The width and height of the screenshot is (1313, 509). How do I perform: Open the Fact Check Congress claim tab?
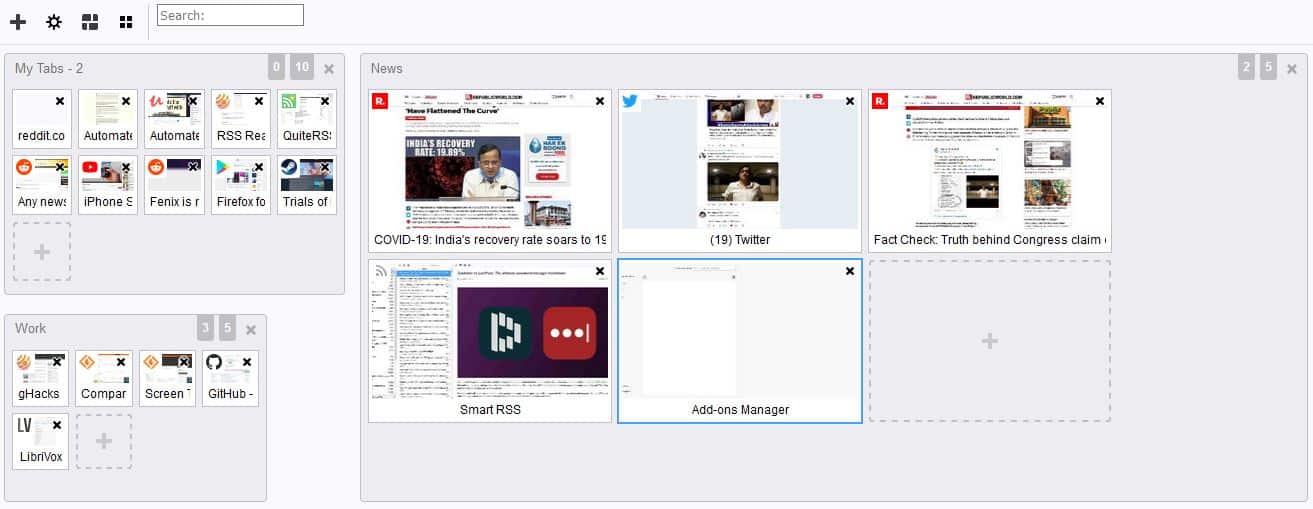tap(990, 171)
